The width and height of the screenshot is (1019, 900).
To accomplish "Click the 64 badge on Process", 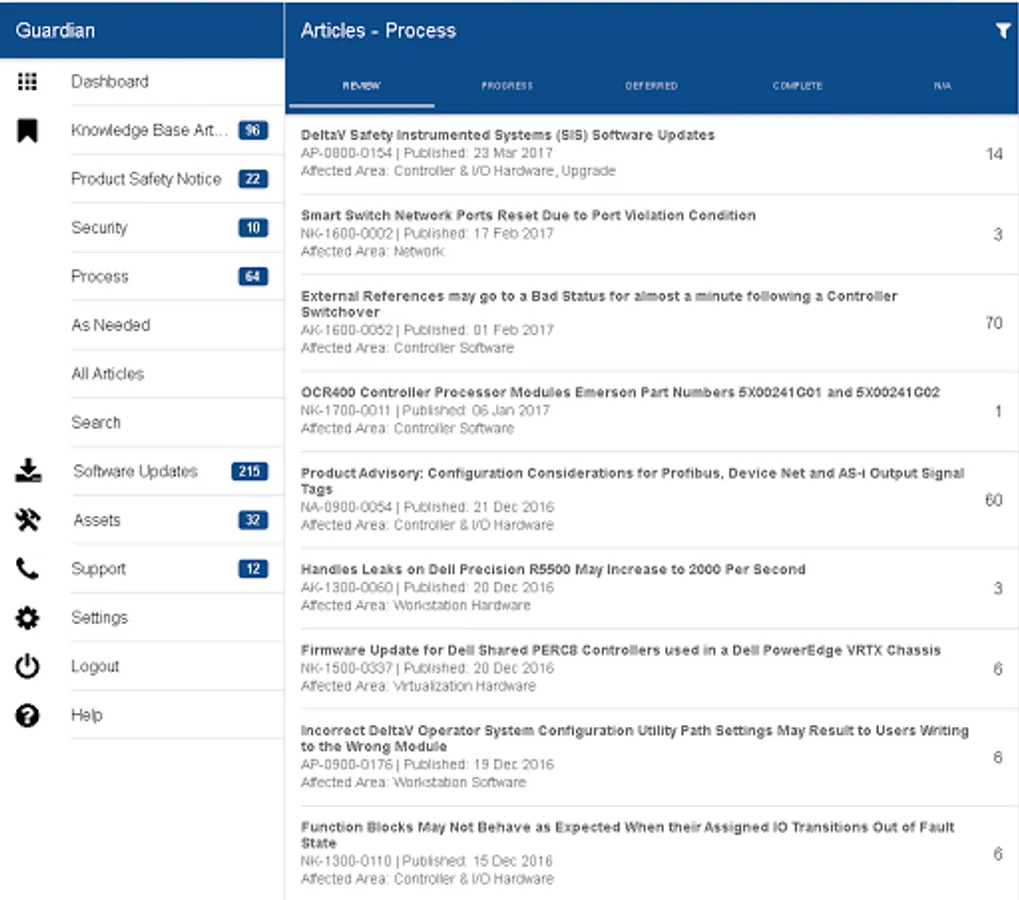I will (x=253, y=276).
